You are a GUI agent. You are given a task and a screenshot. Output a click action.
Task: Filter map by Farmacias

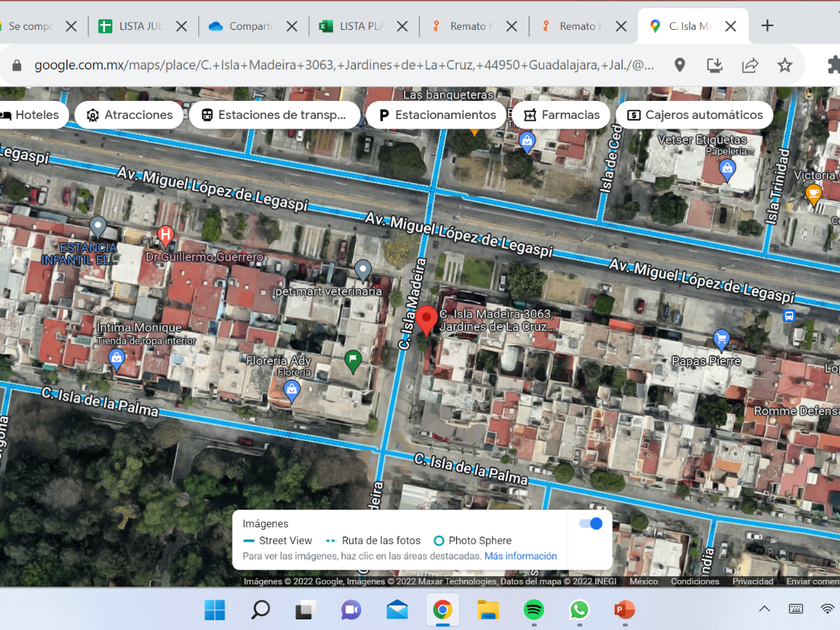pos(561,115)
